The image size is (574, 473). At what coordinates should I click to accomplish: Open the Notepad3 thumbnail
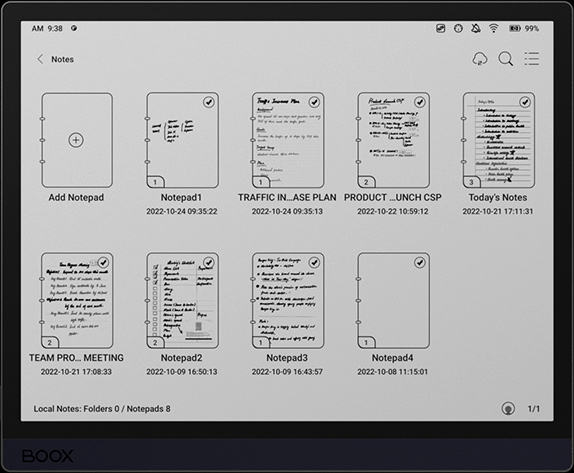(288, 301)
